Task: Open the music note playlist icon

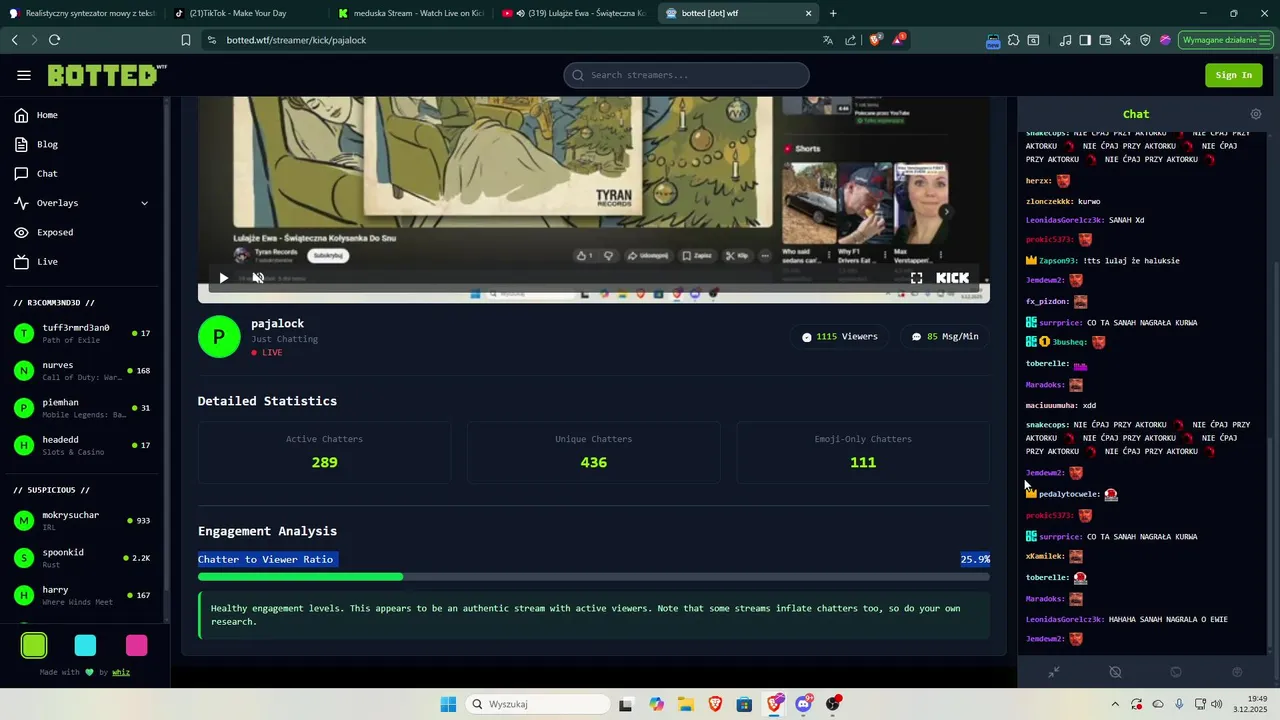Action: (x=1065, y=40)
